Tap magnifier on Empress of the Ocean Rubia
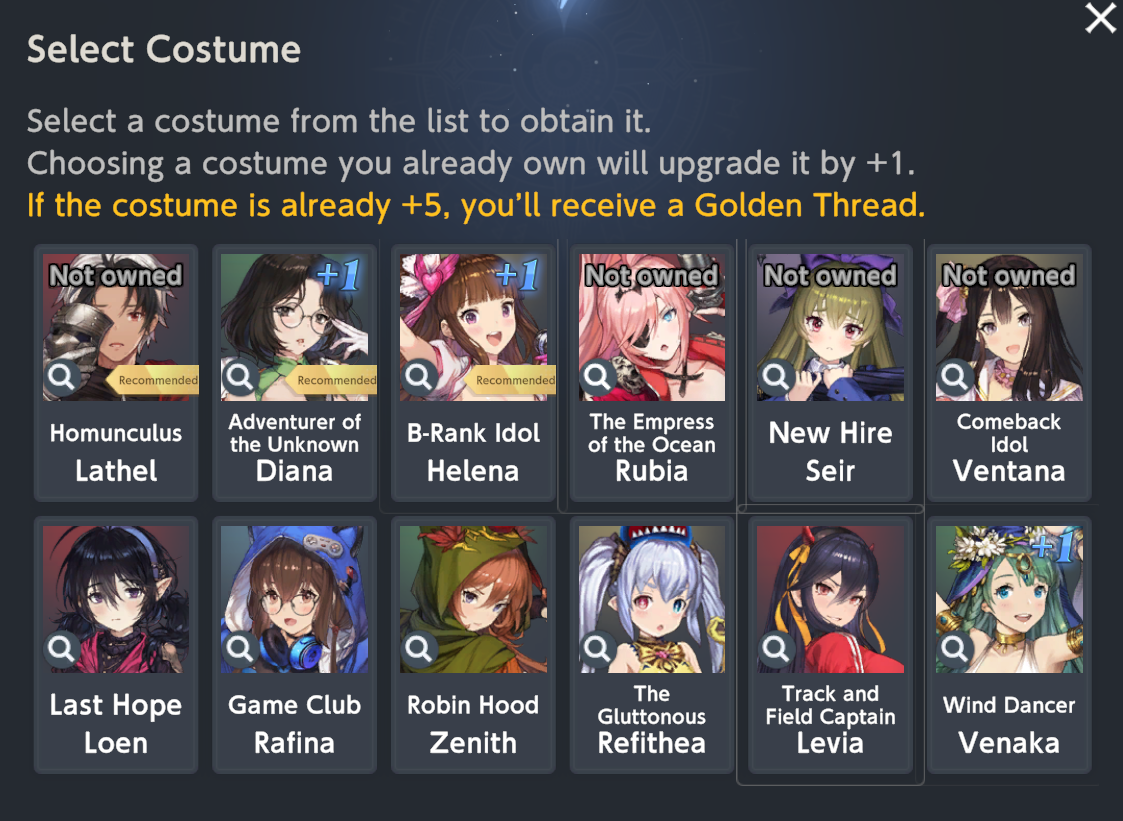 [597, 376]
